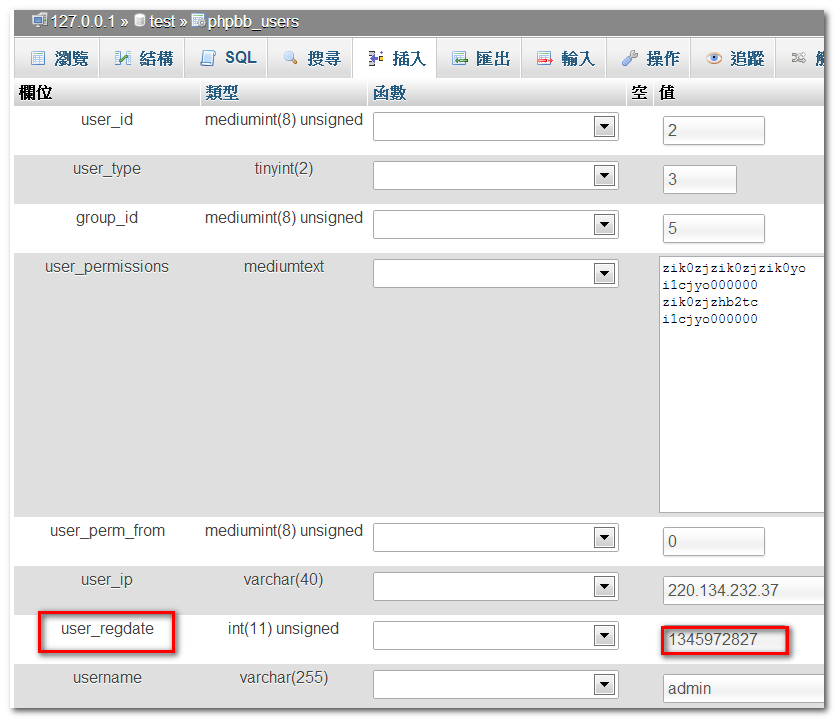Click the Operations (操作) wrench icon

(629, 59)
